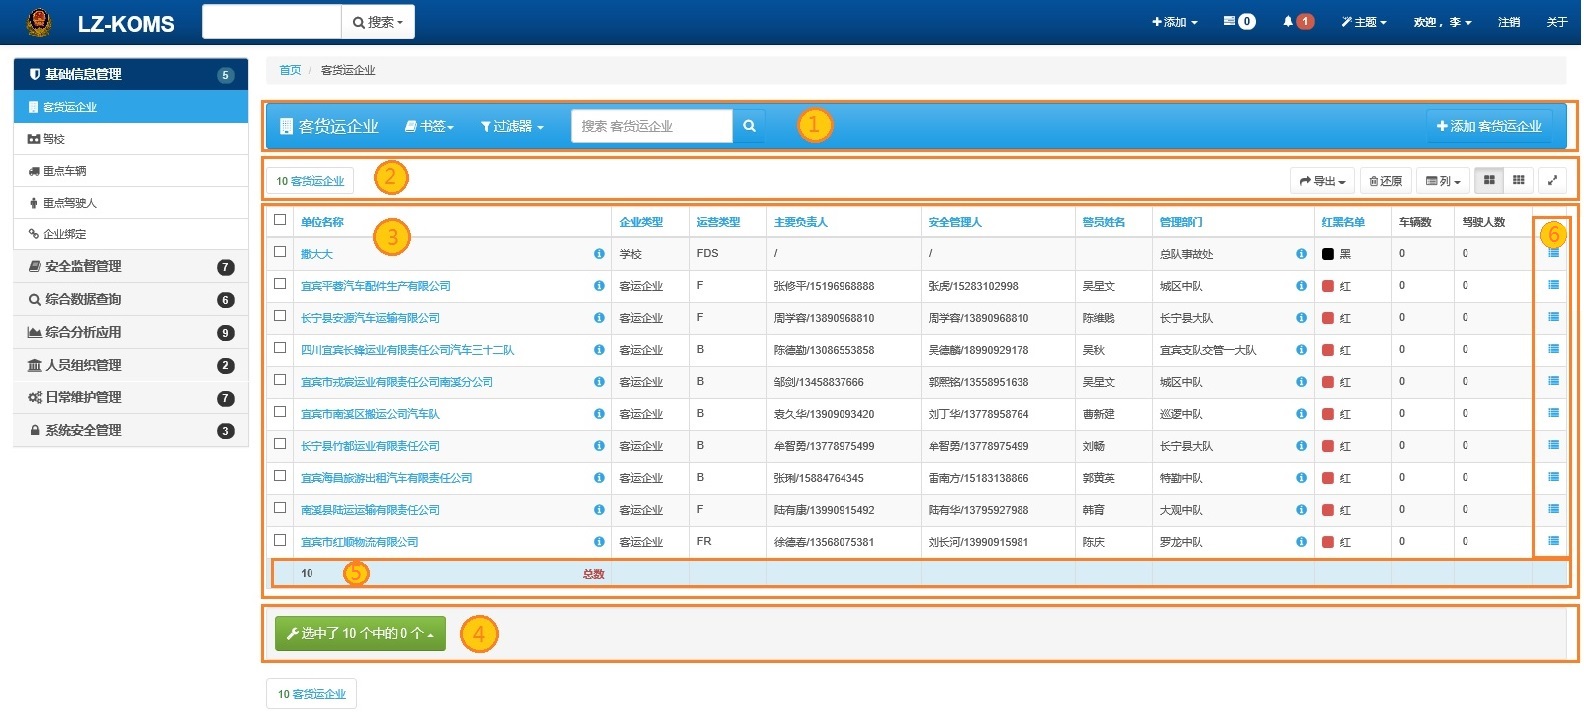Click the red 红 swatch in 罗龙中队 row

pyautogui.click(x=1328, y=542)
